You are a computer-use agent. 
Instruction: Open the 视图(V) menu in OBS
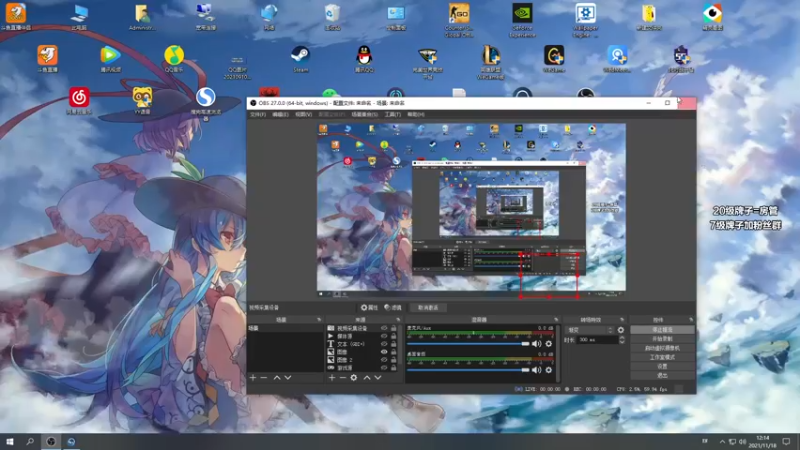[x=303, y=114]
